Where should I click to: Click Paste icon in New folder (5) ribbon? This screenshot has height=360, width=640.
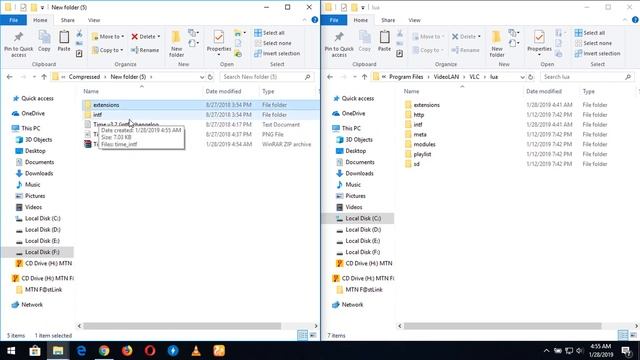click(x=64, y=41)
